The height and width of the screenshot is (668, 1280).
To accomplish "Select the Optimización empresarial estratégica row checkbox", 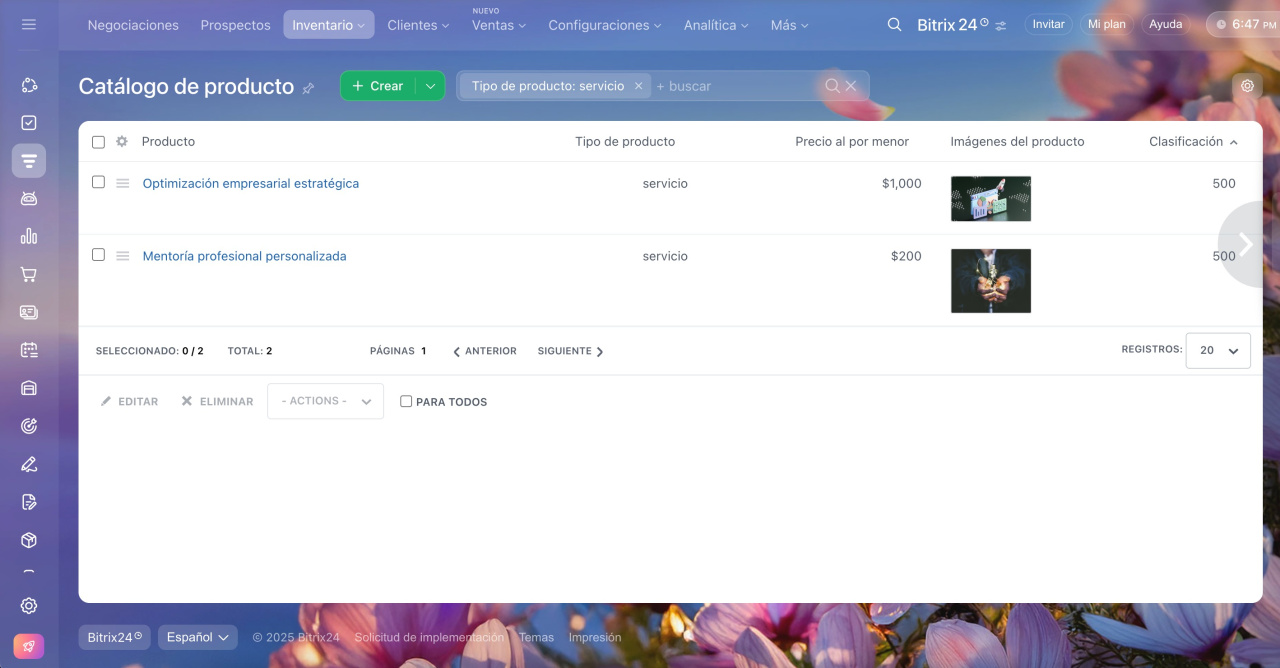I will click(98, 182).
